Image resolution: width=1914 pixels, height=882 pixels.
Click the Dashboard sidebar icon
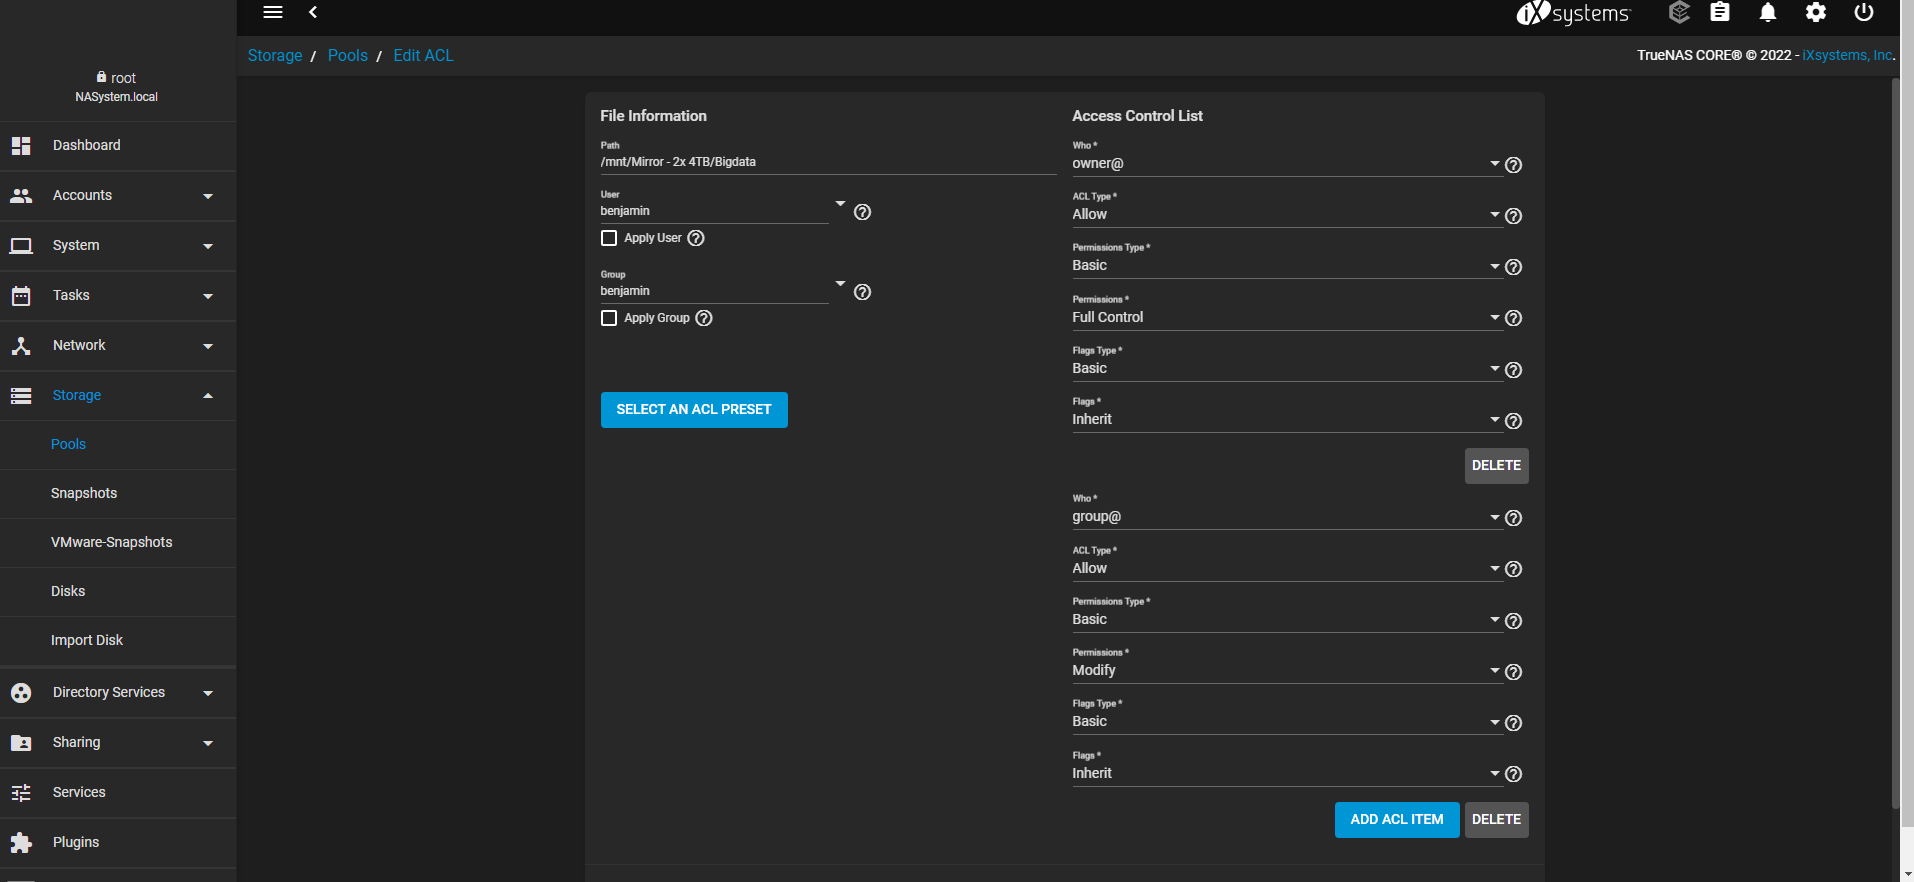click(21, 146)
